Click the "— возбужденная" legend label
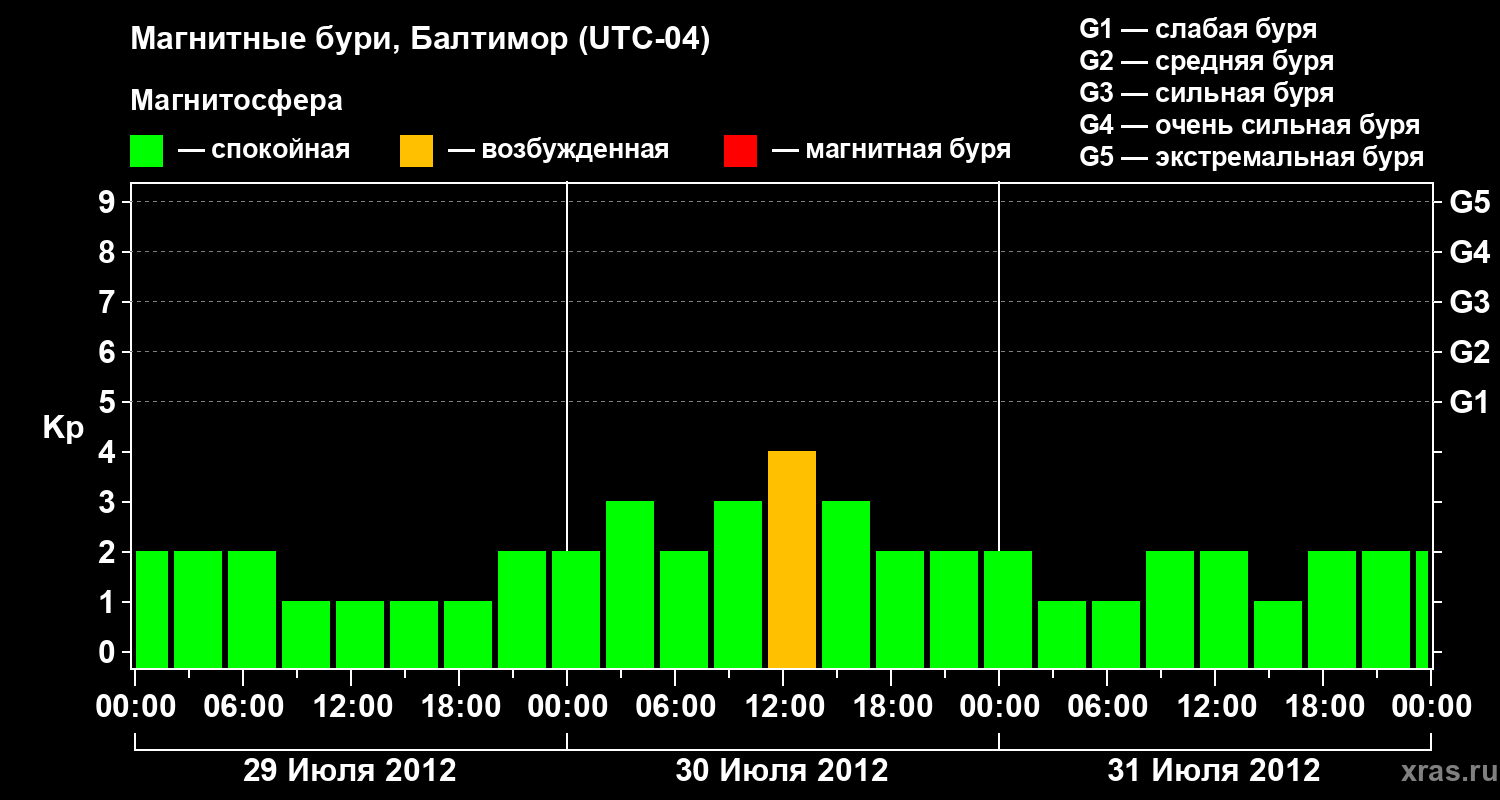The image size is (1500, 800). [x=558, y=151]
